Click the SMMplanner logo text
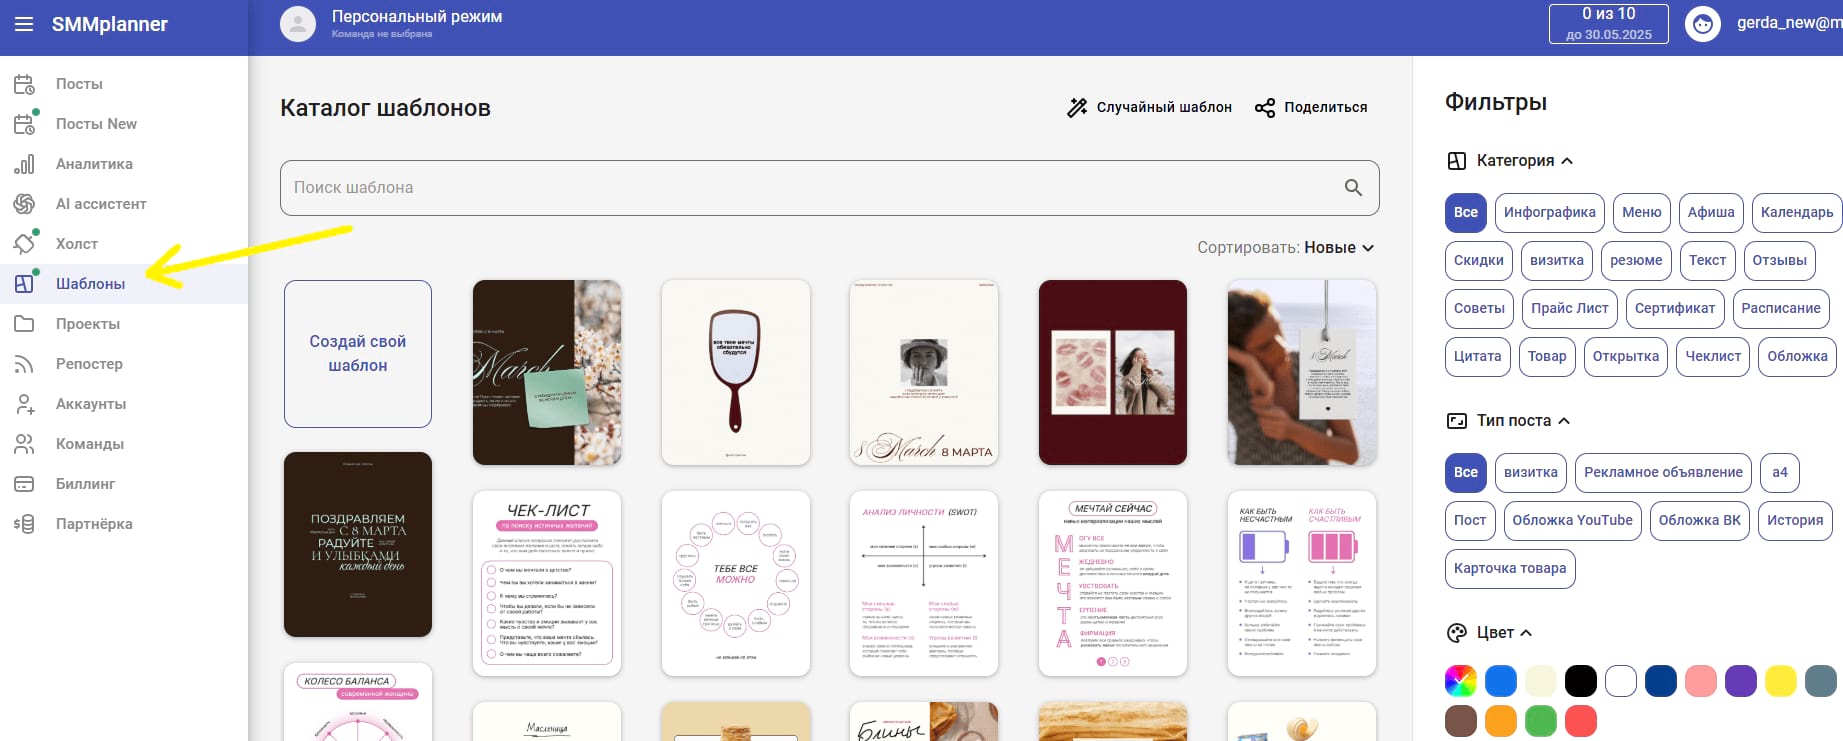The image size is (1843, 741). click(110, 24)
